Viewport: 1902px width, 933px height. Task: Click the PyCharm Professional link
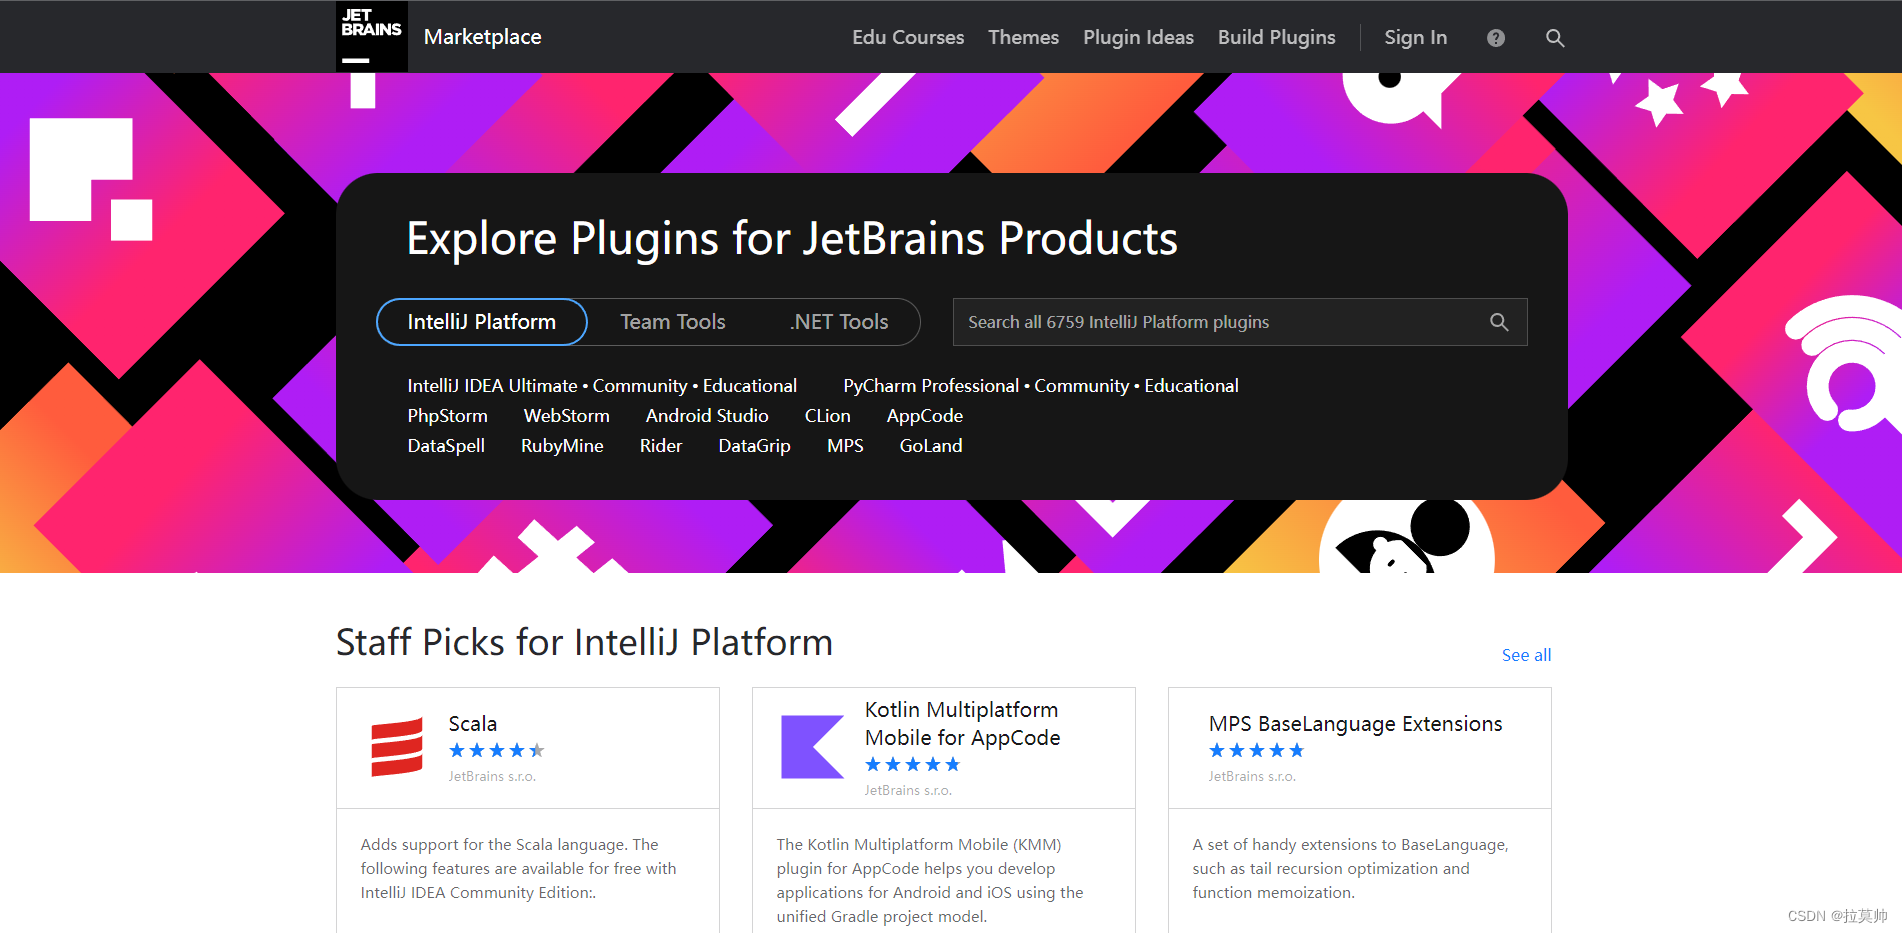coord(931,386)
